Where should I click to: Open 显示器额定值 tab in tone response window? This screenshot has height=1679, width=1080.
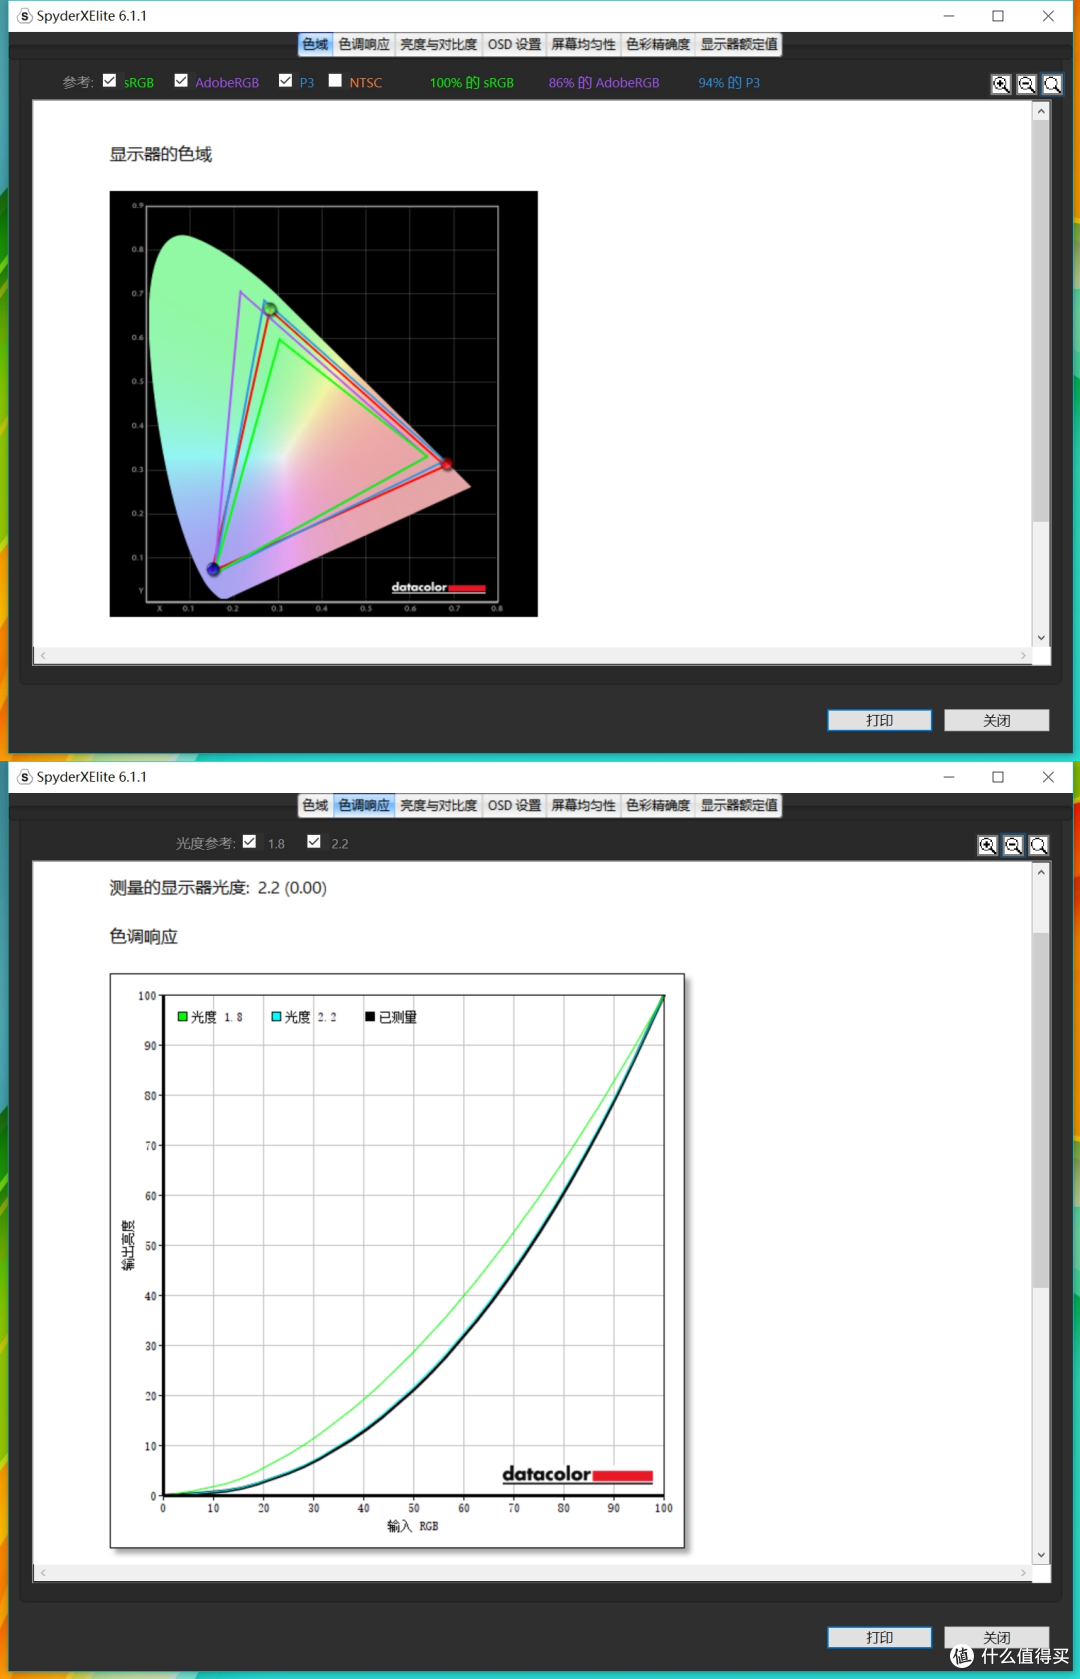coord(739,806)
